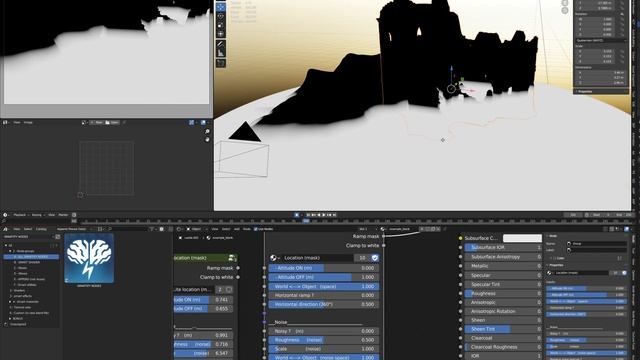Open the Node menu in node editor
640x360 pixels.
(x=247, y=229)
